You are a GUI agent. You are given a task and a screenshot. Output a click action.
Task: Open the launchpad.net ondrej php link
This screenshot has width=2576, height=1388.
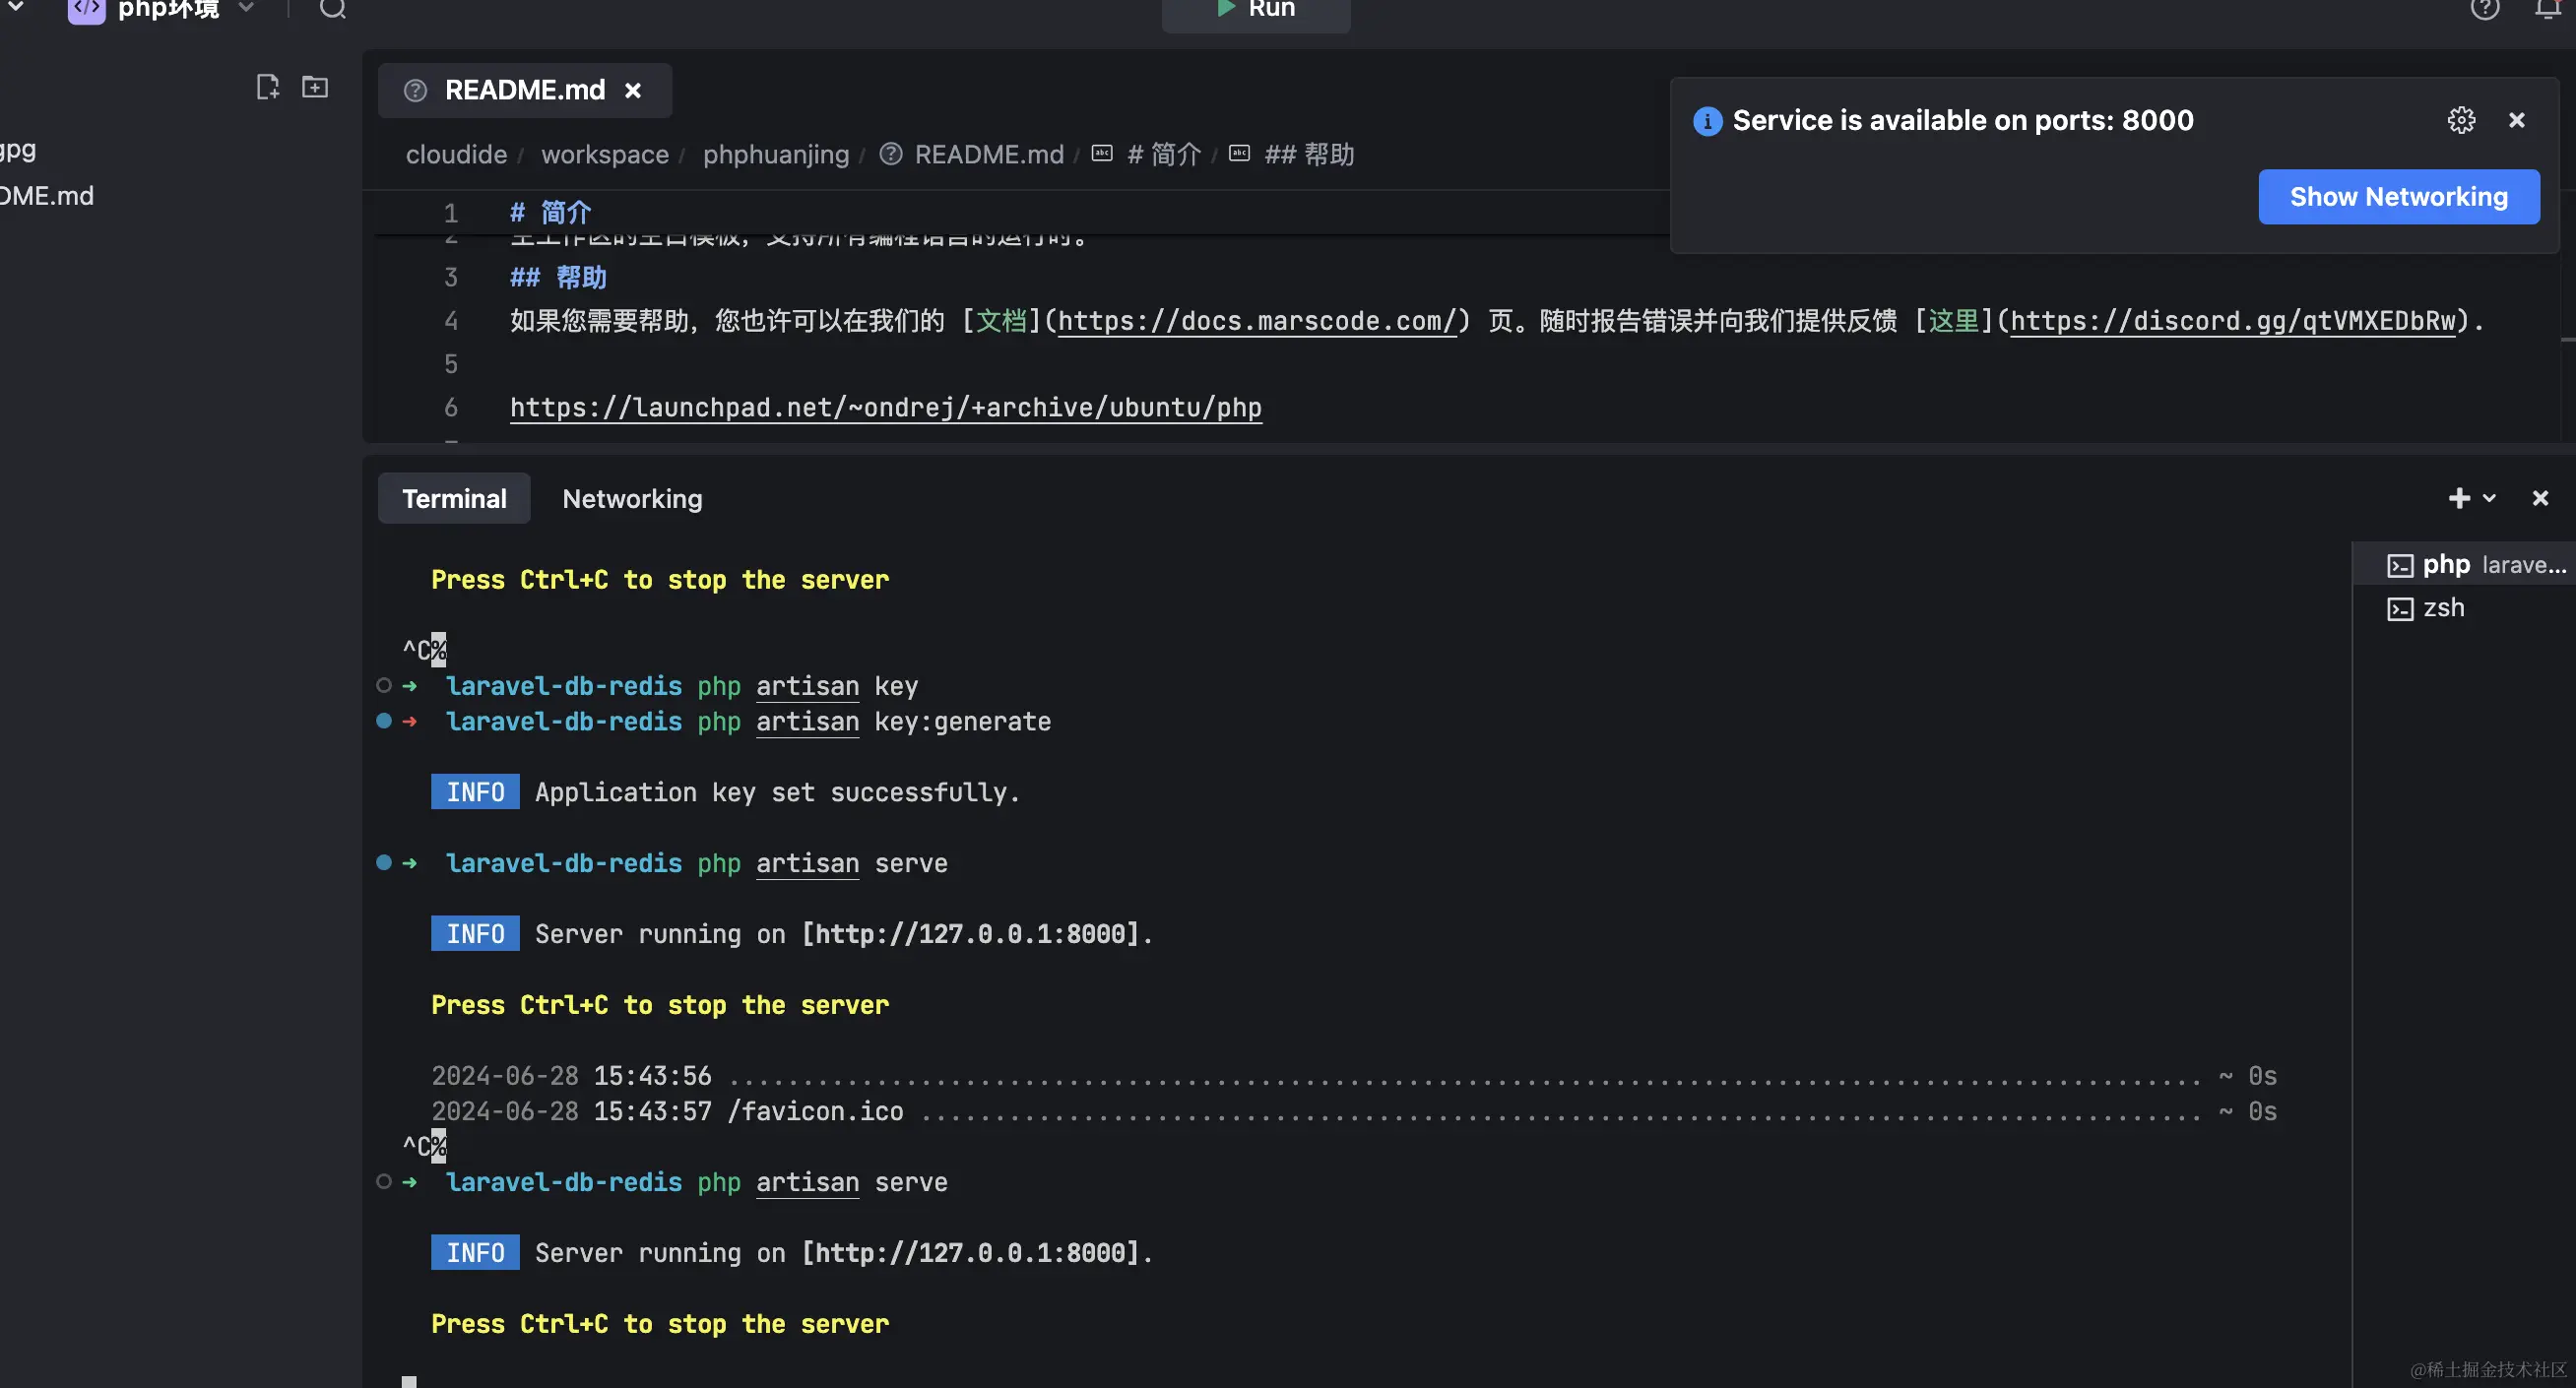pos(885,408)
